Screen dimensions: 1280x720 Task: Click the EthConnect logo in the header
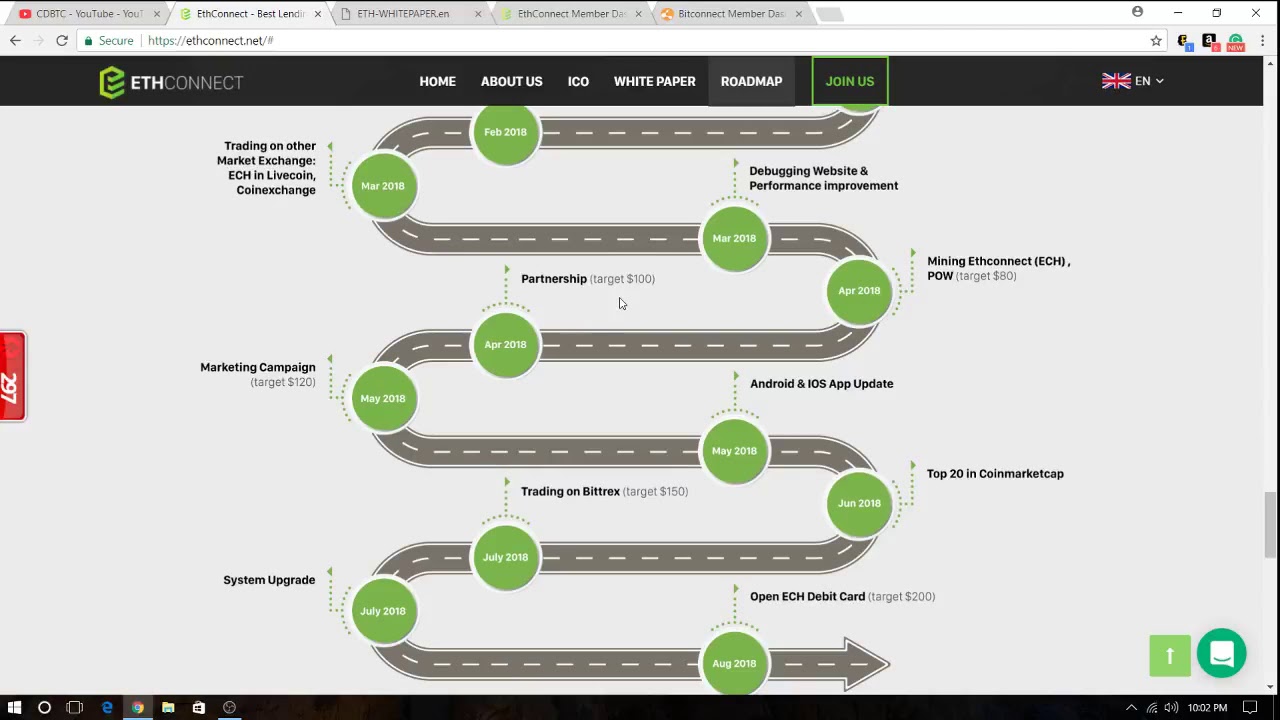pyautogui.click(x=171, y=82)
